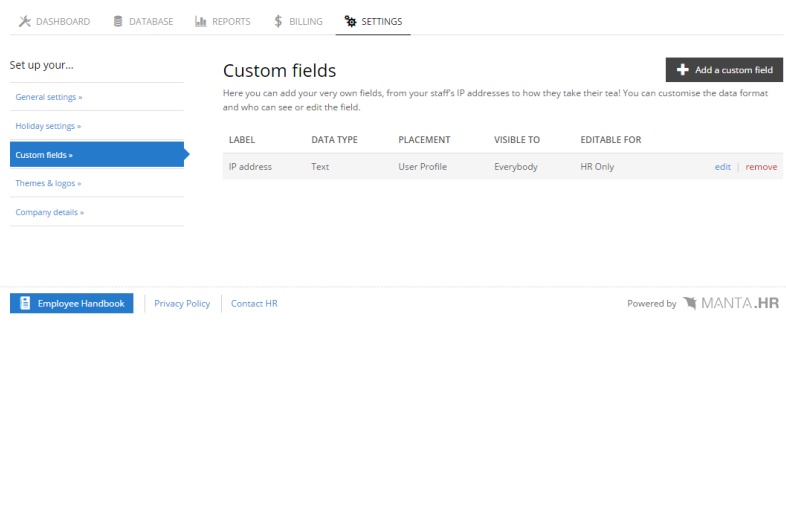This screenshot has width=786, height=523.
Task: Click the dollar sign Billing icon
Action: [278, 21]
